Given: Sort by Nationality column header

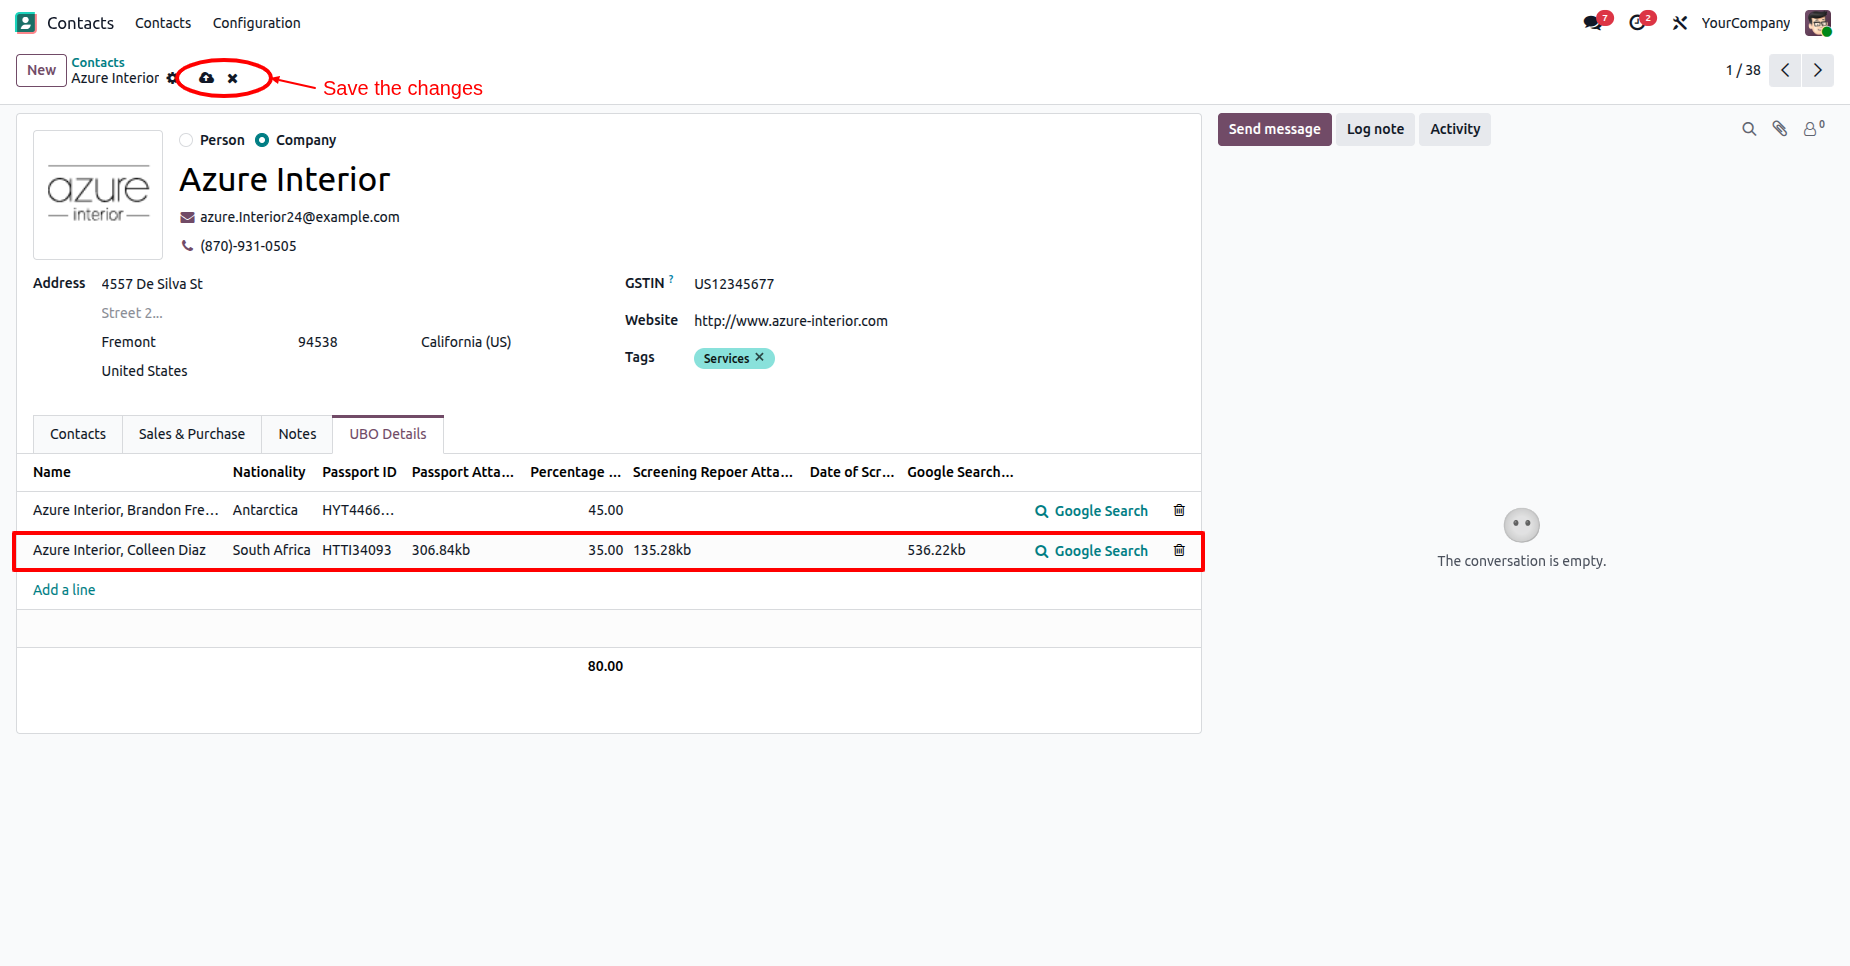Looking at the screenshot, I should (269, 472).
